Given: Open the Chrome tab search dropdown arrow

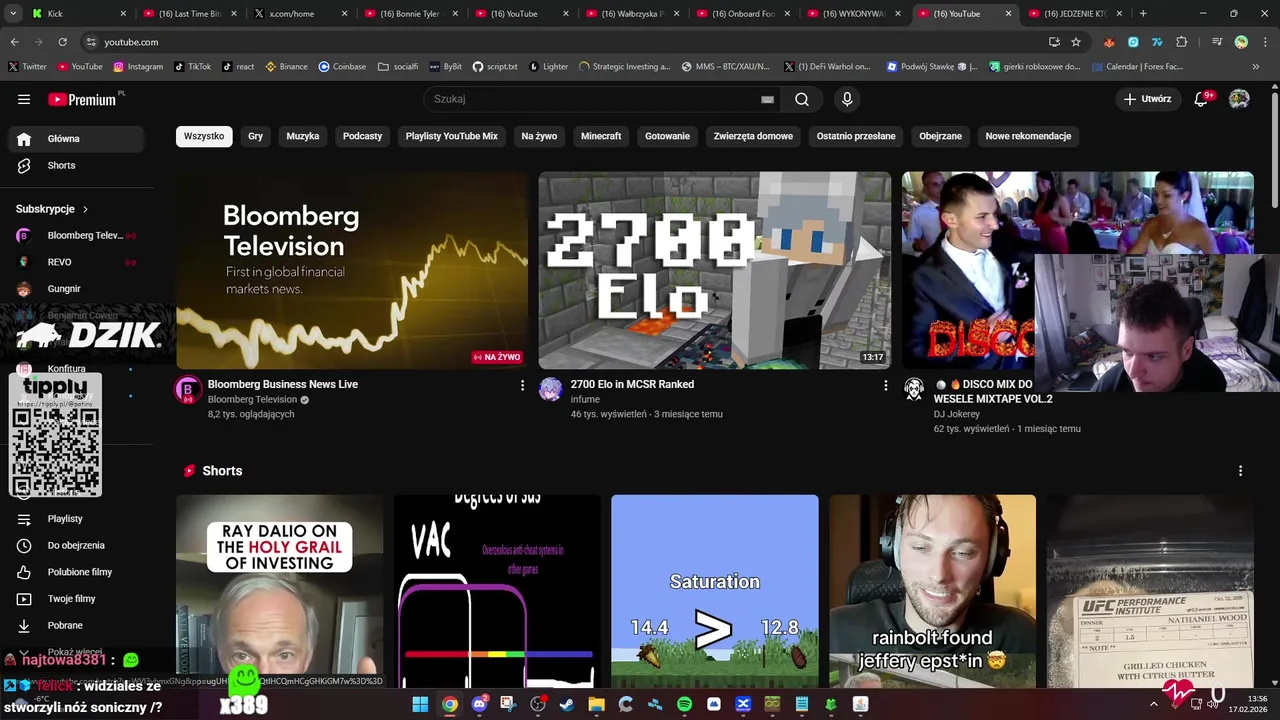Looking at the screenshot, I should point(13,14).
